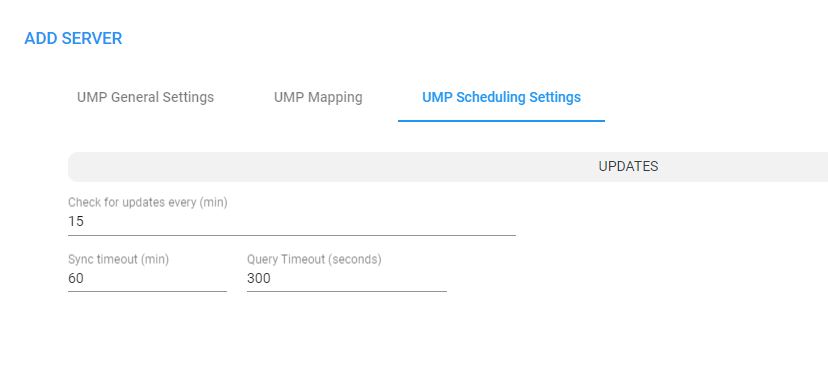Place cursor on the value 15
Screen dimensions: 828x374
pyautogui.click(x=76, y=221)
